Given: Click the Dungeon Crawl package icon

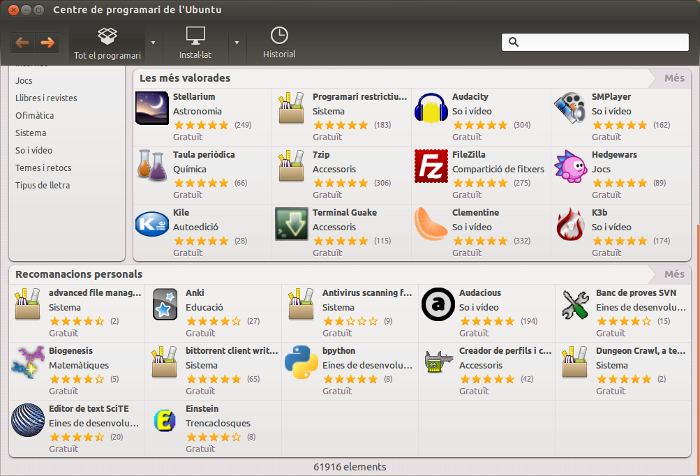Looking at the screenshot, I should click(x=575, y=362).
